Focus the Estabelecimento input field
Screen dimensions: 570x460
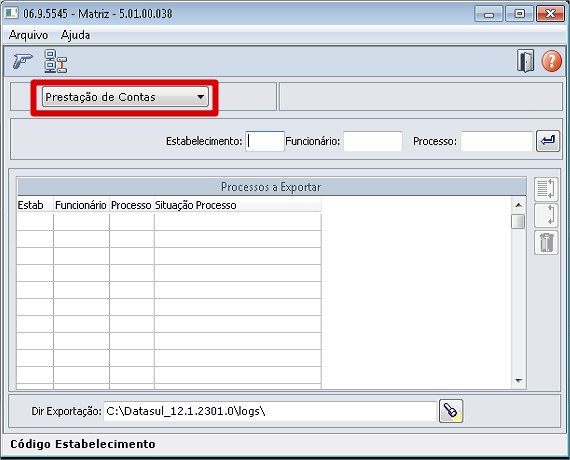coord(265,141)
